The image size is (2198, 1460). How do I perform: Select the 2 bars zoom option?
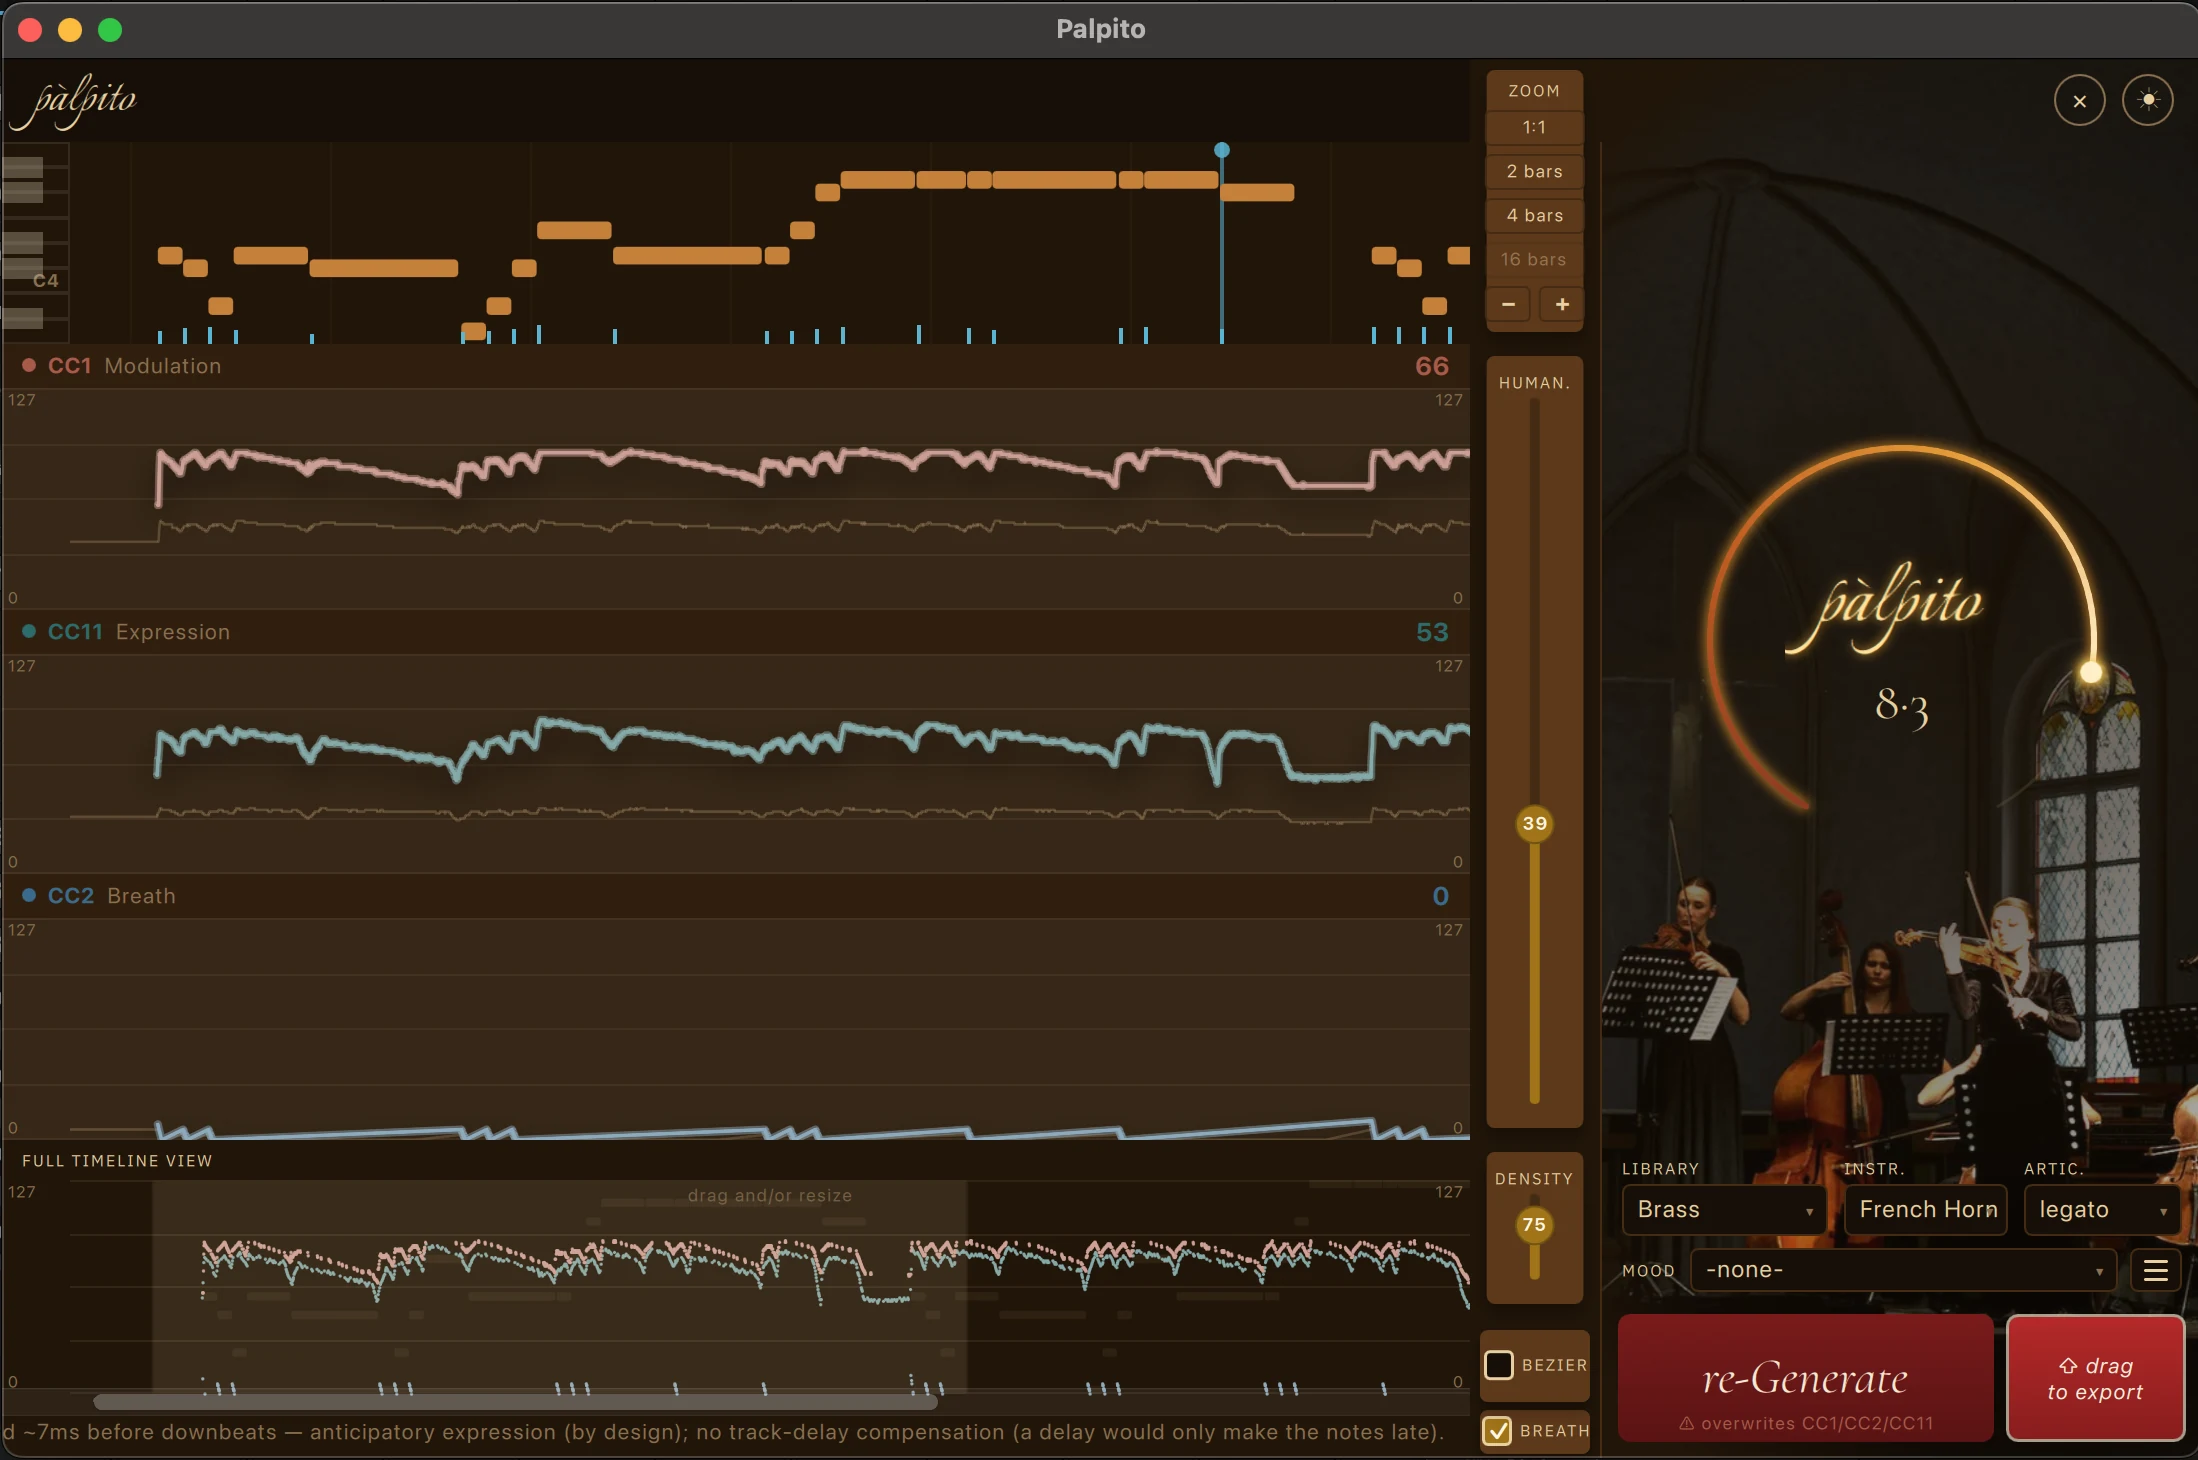[1534, 171]
